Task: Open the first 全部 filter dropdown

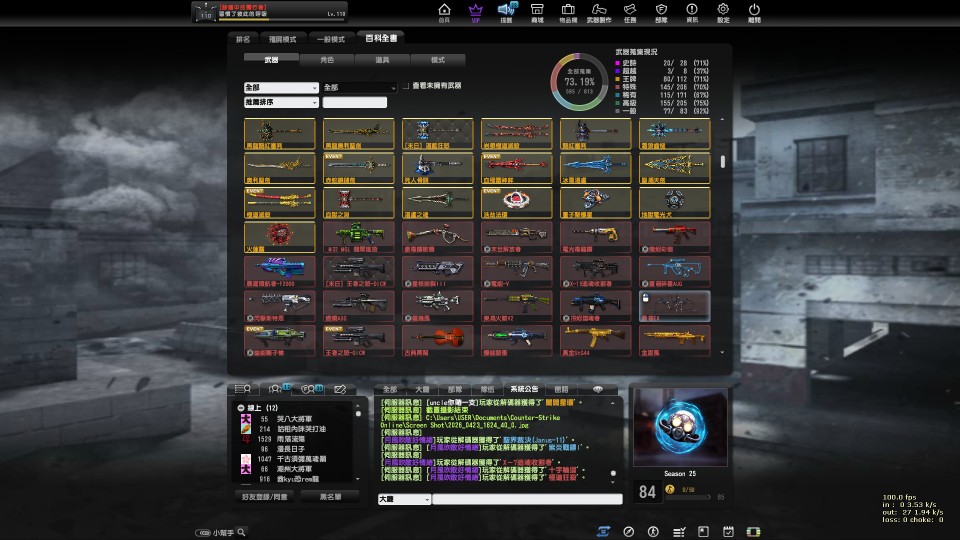Action: [x=280, y=88]
